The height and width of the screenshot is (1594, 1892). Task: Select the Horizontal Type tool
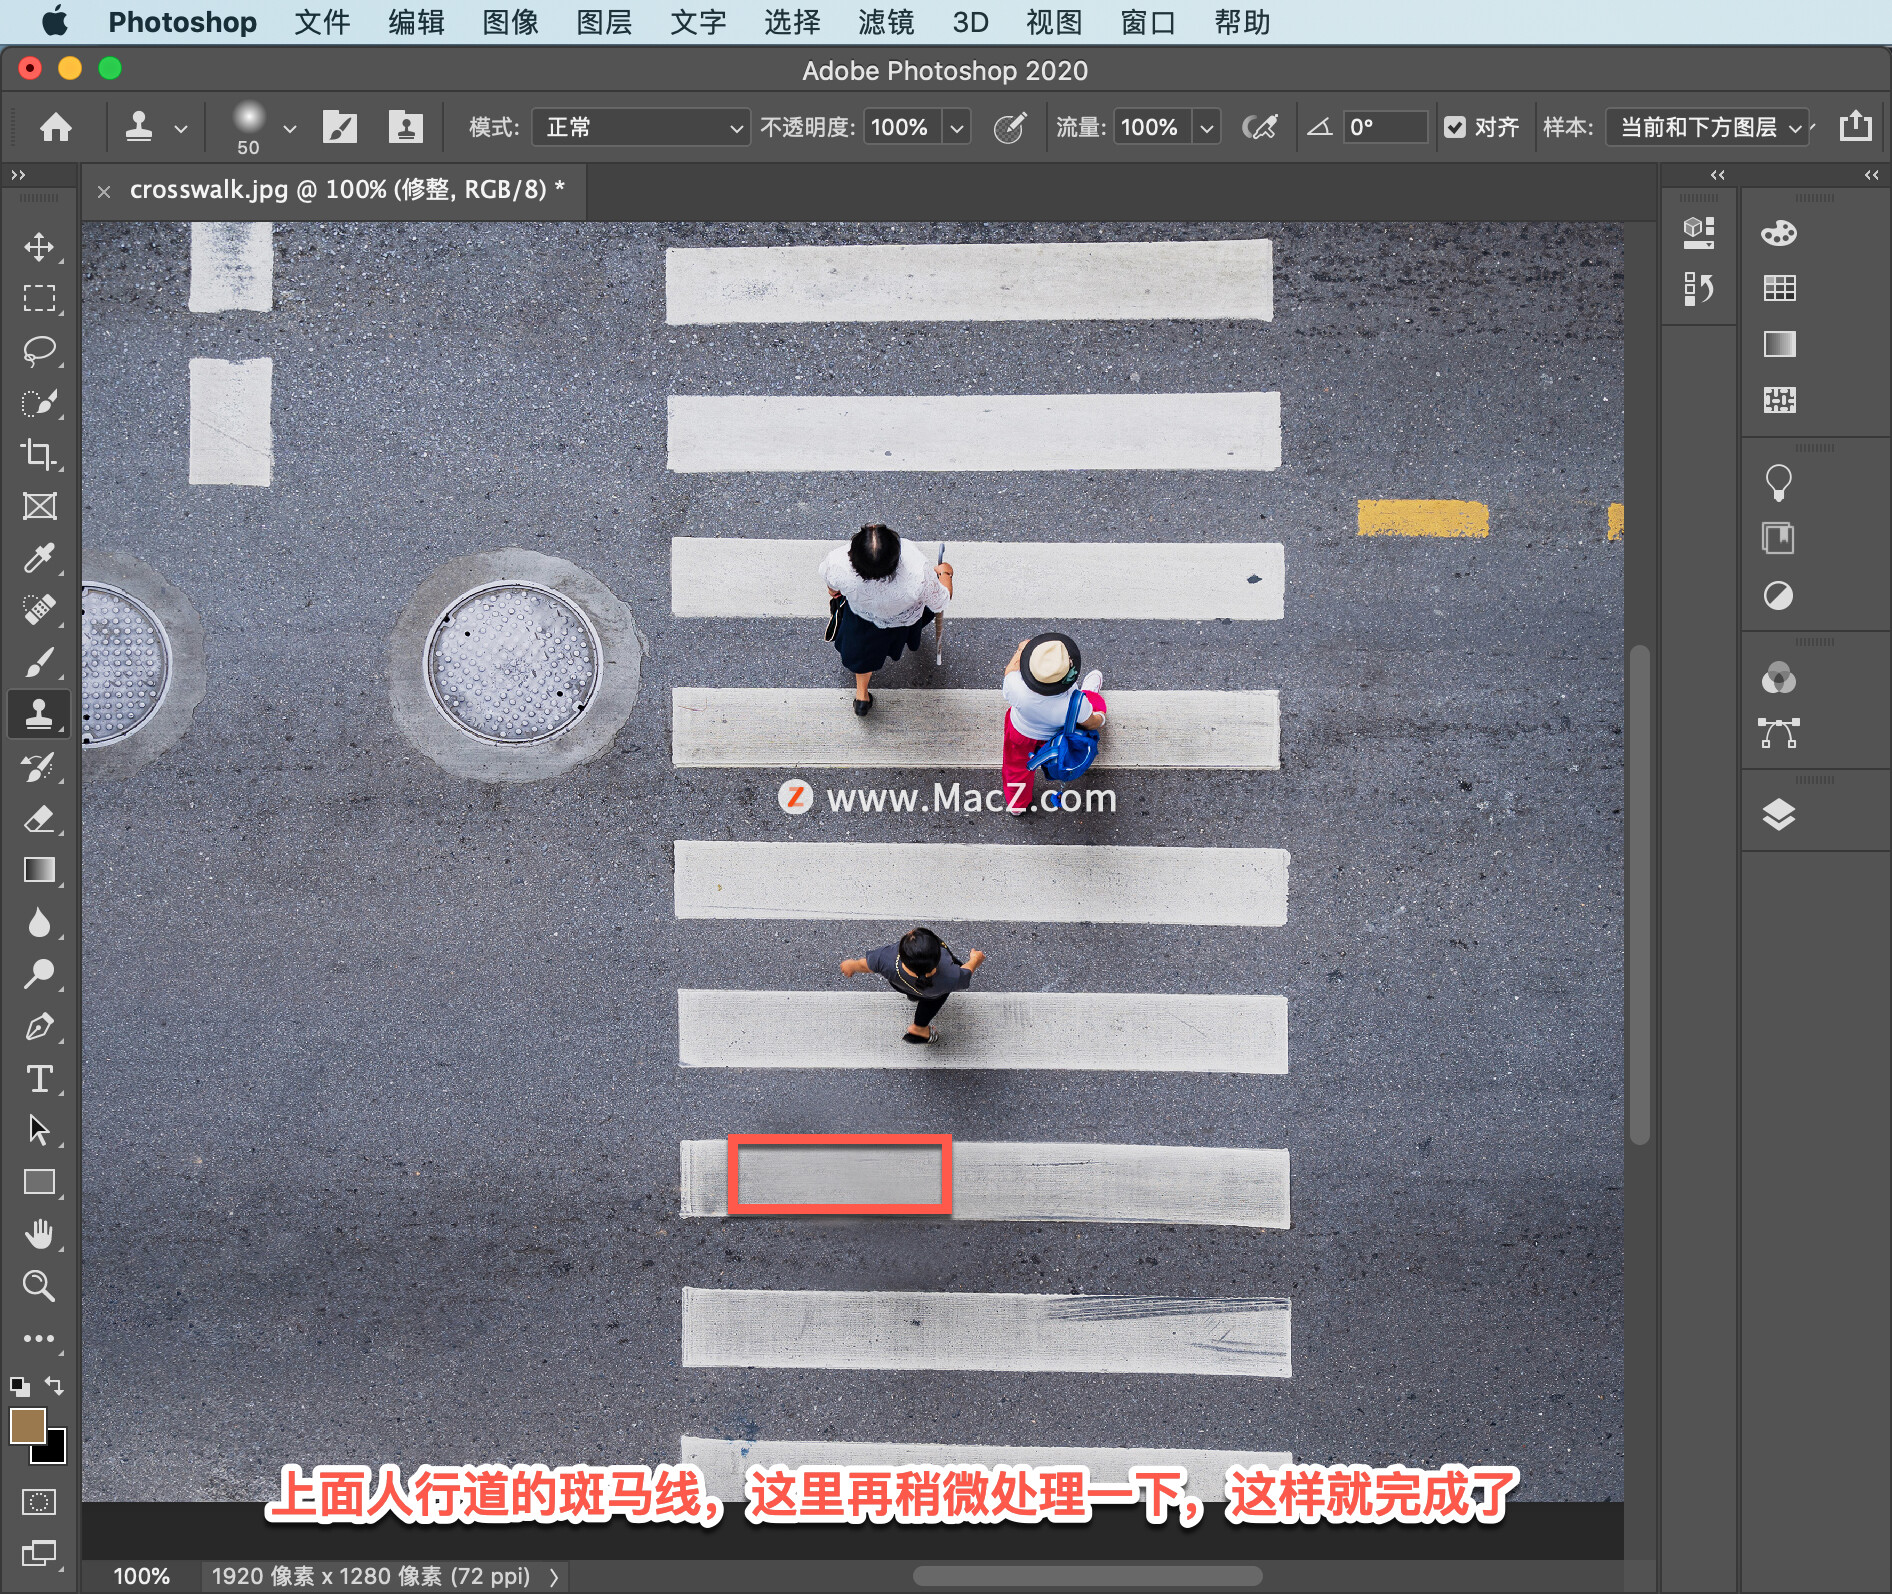coord(39,1079)
